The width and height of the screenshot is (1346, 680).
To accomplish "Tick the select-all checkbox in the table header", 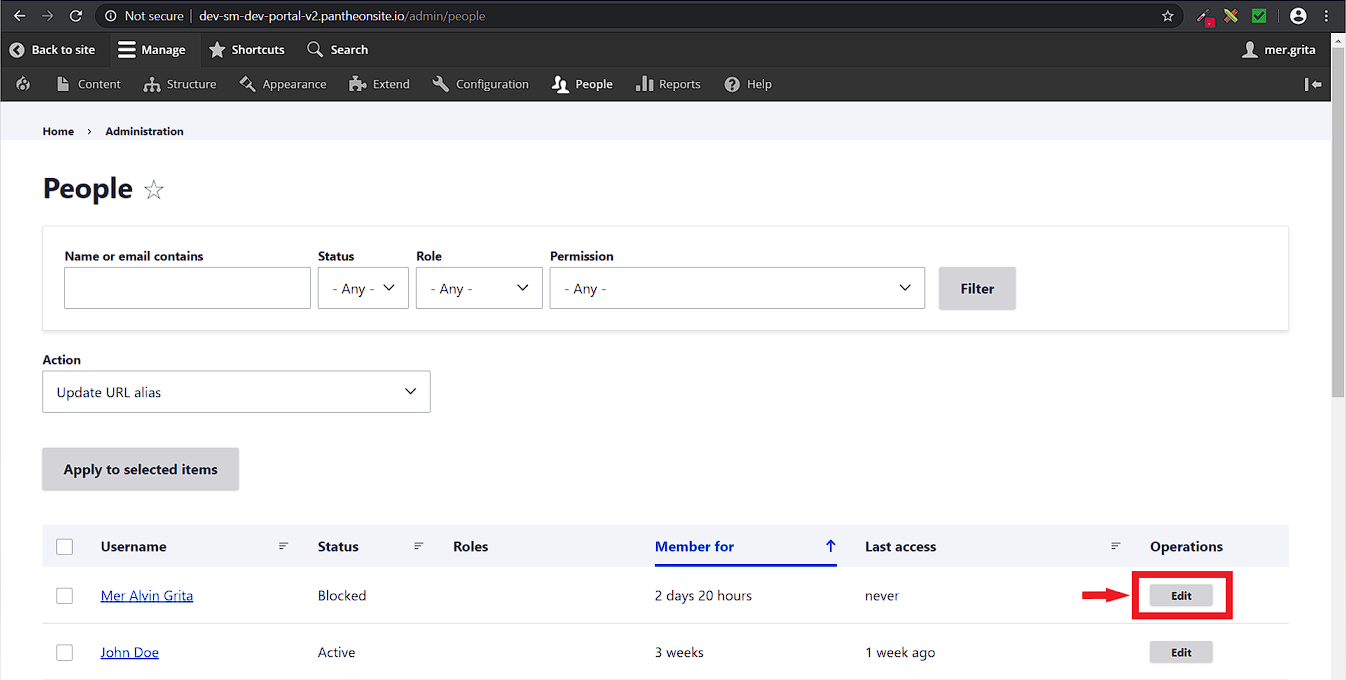I will (x=65, y=547).
